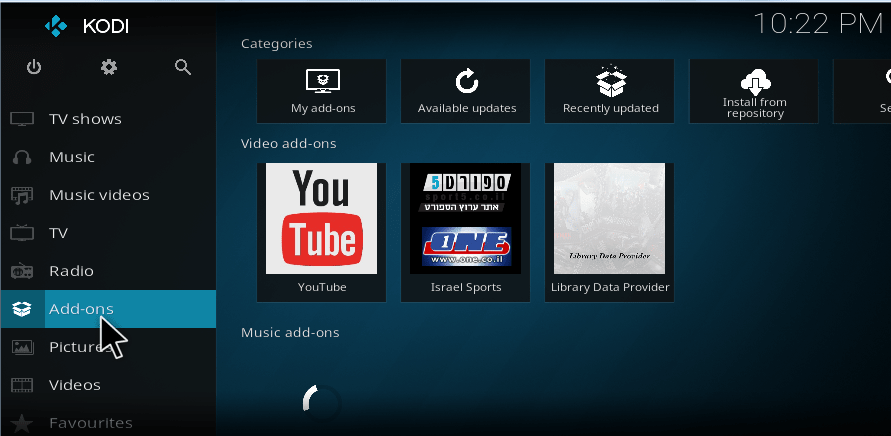Screen dimensions: 891x436
Task: Launch the YouTube add-on thumbnail
Action: pyautogui.click(x=322, y=219)
